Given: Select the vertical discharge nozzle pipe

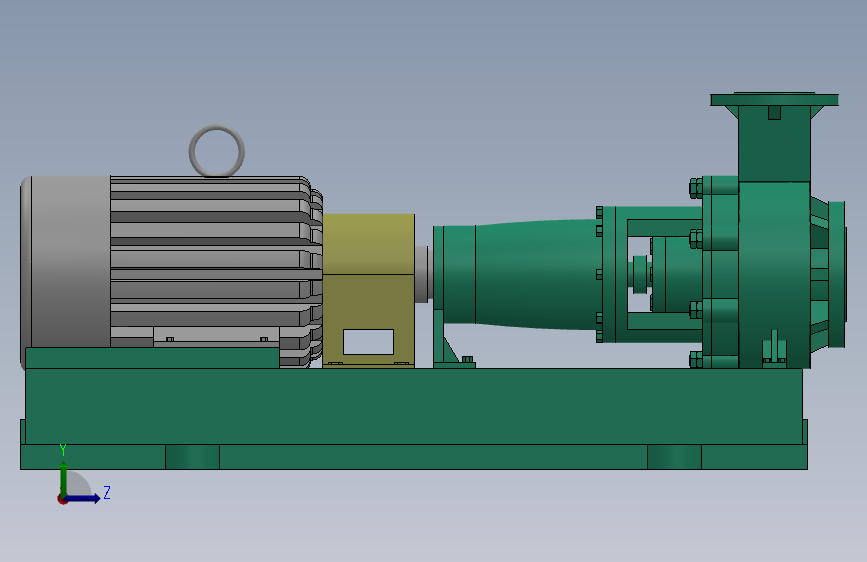Looking at the screenshot, I should (774, 144).
